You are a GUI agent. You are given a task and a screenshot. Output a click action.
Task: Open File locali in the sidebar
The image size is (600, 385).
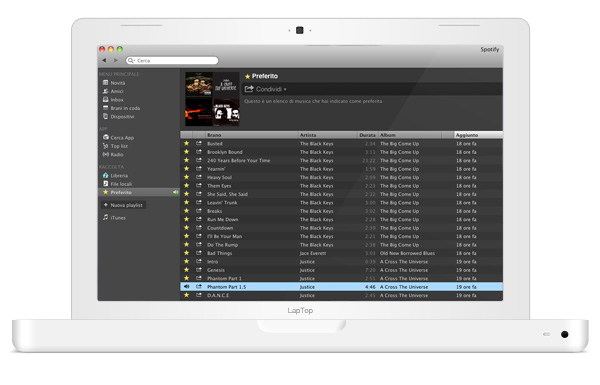click(121, 184)
